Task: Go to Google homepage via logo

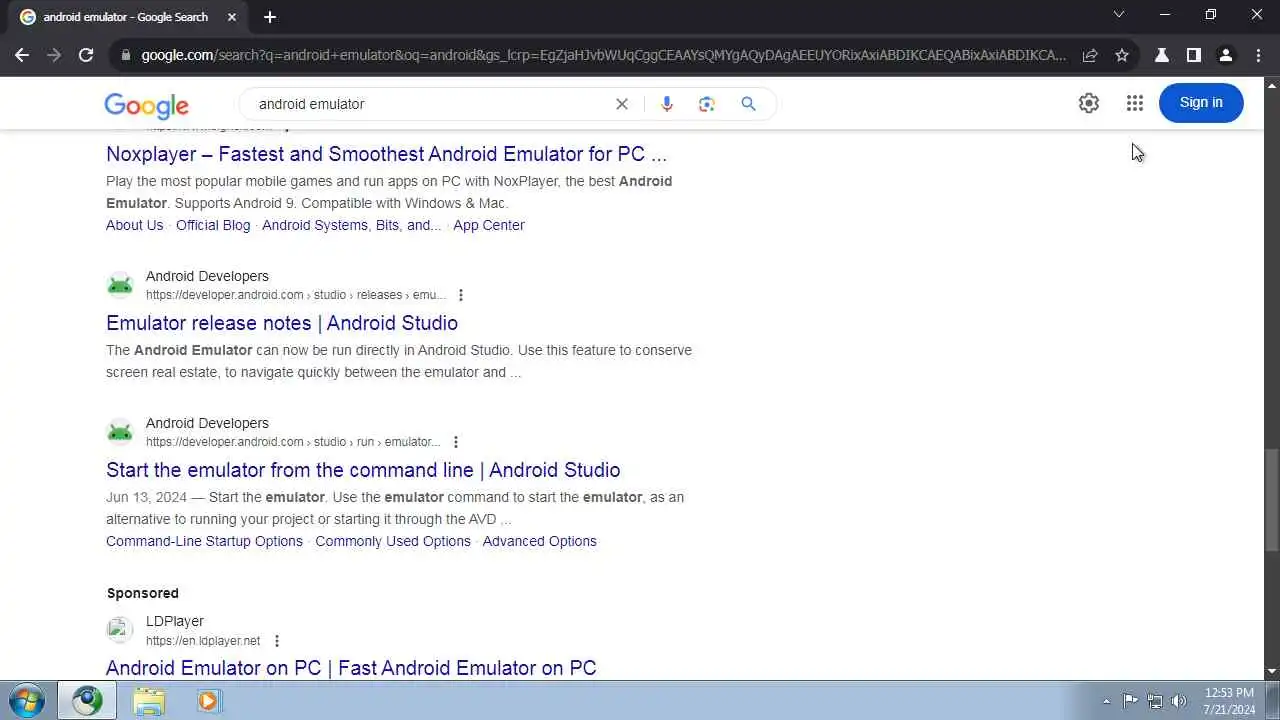Action: pos(146,105)
